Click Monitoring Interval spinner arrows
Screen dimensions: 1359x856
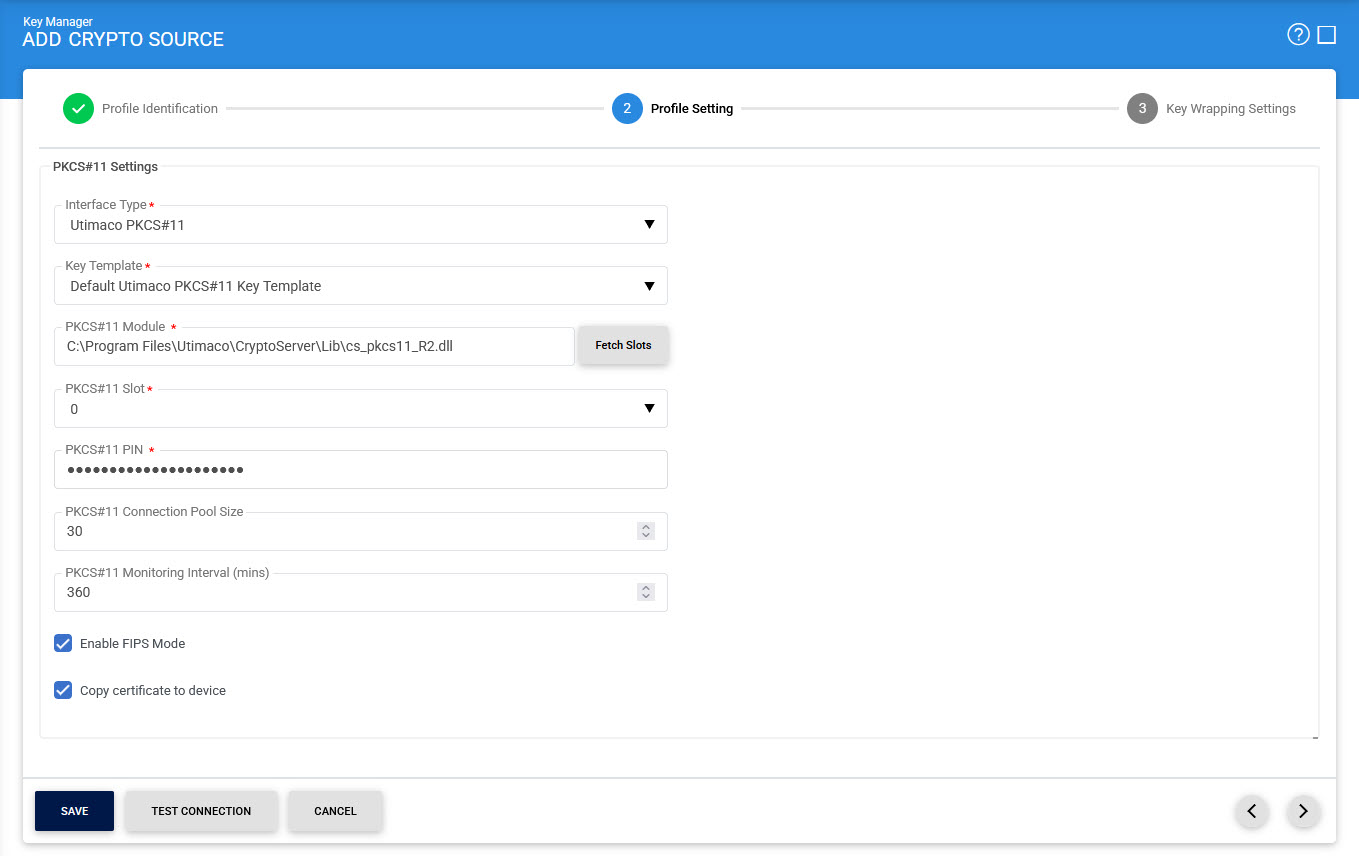(646, 592)
